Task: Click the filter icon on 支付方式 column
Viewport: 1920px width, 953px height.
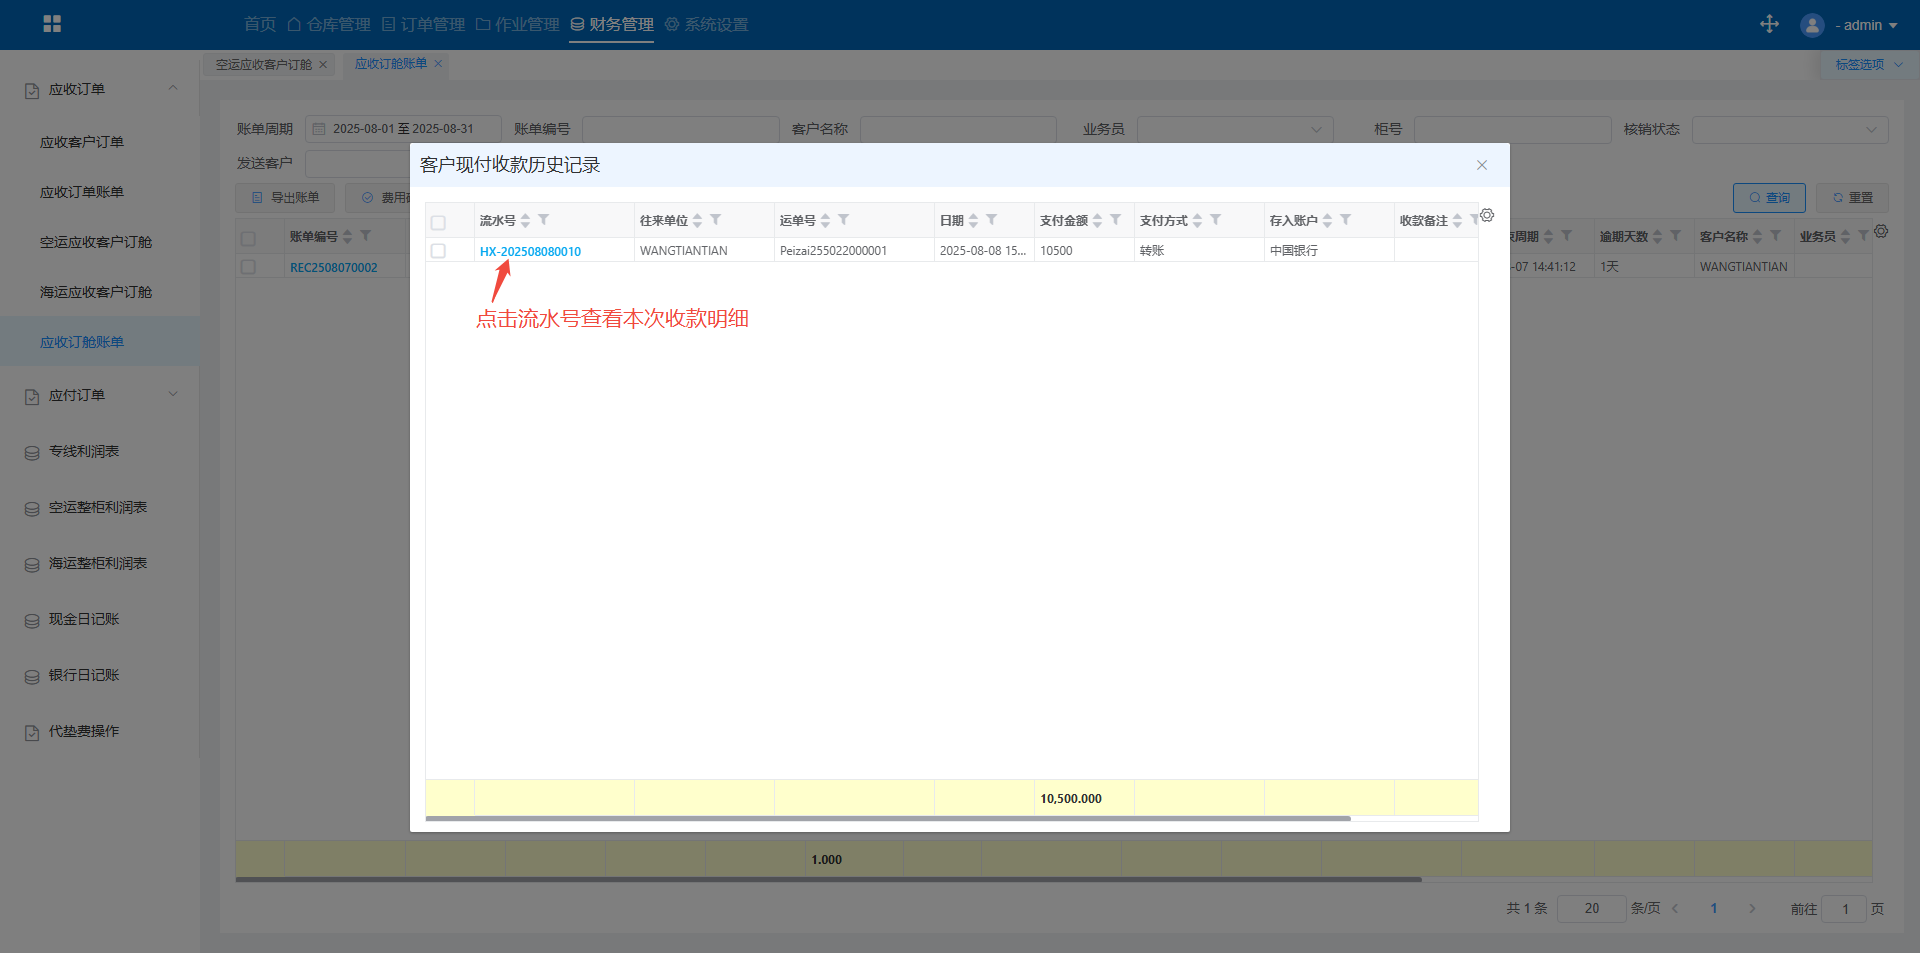Action: (1215, 220)
